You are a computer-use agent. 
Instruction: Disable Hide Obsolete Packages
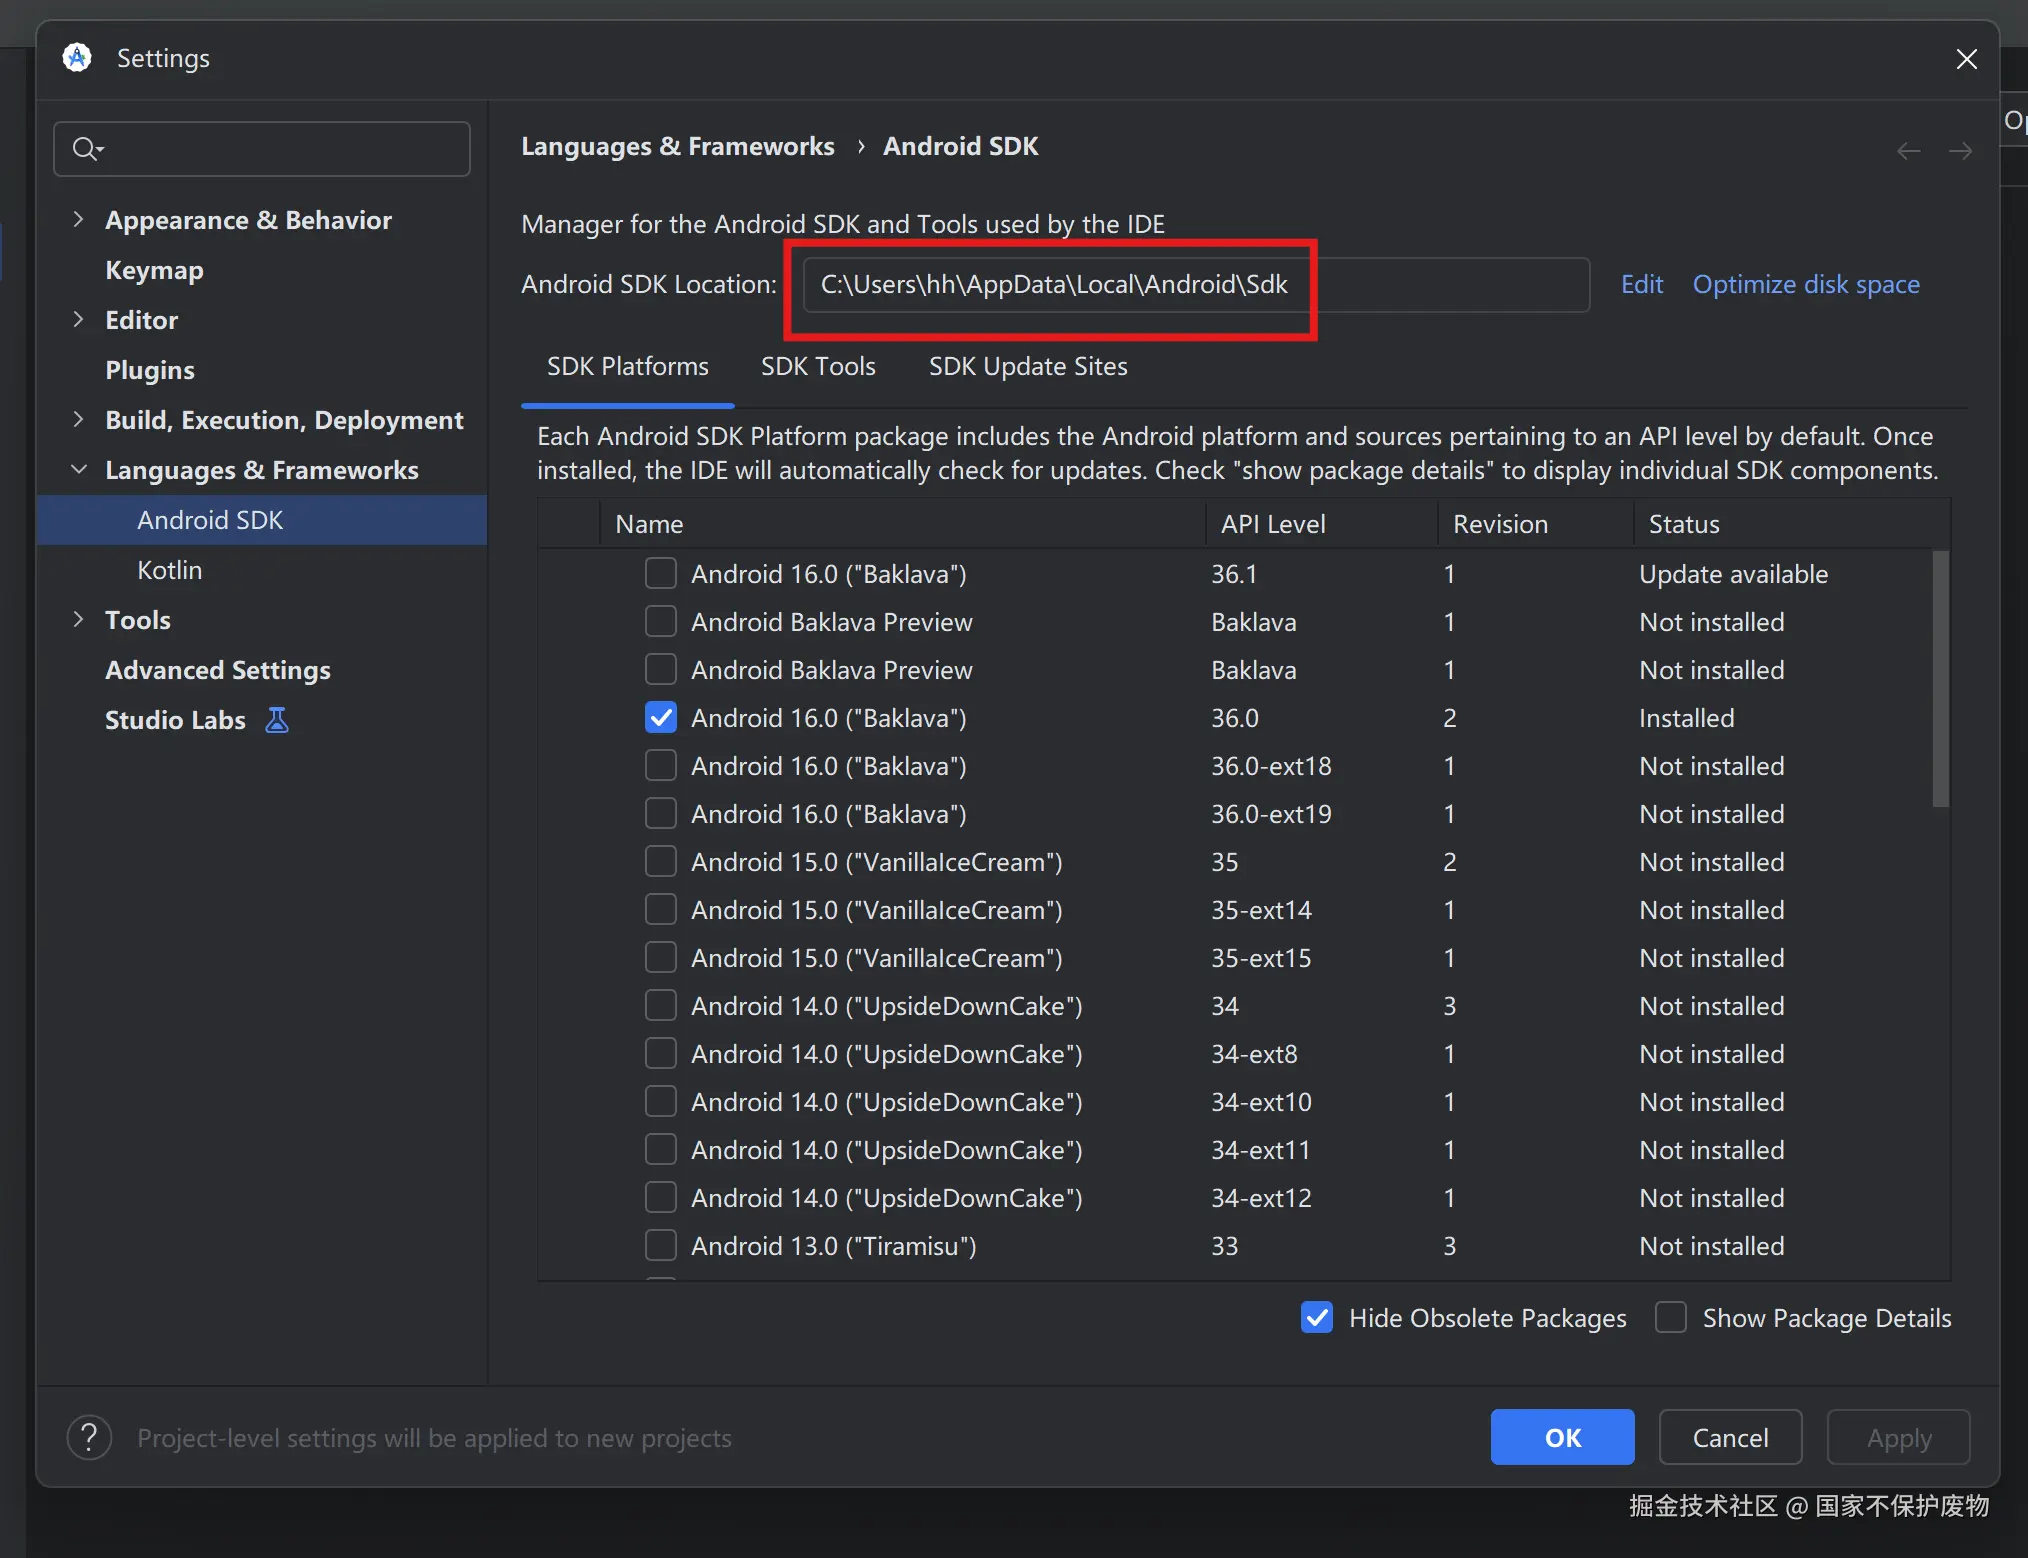1317,1318
